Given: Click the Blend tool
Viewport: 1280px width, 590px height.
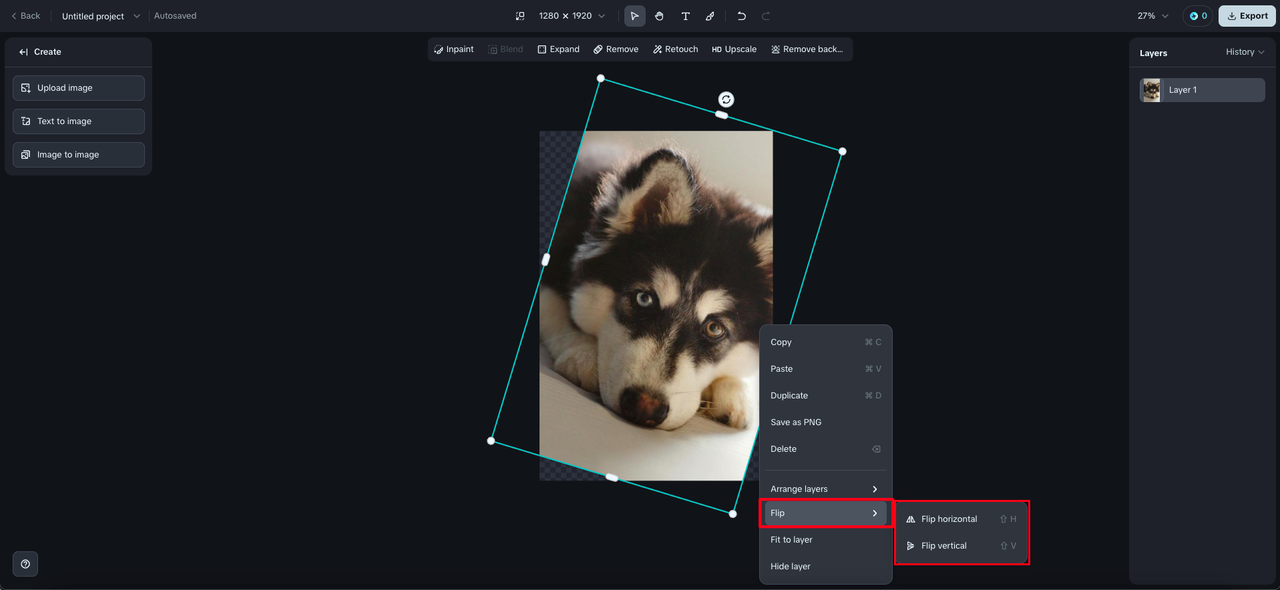Looking at the screenshot, I should point(505,49).
